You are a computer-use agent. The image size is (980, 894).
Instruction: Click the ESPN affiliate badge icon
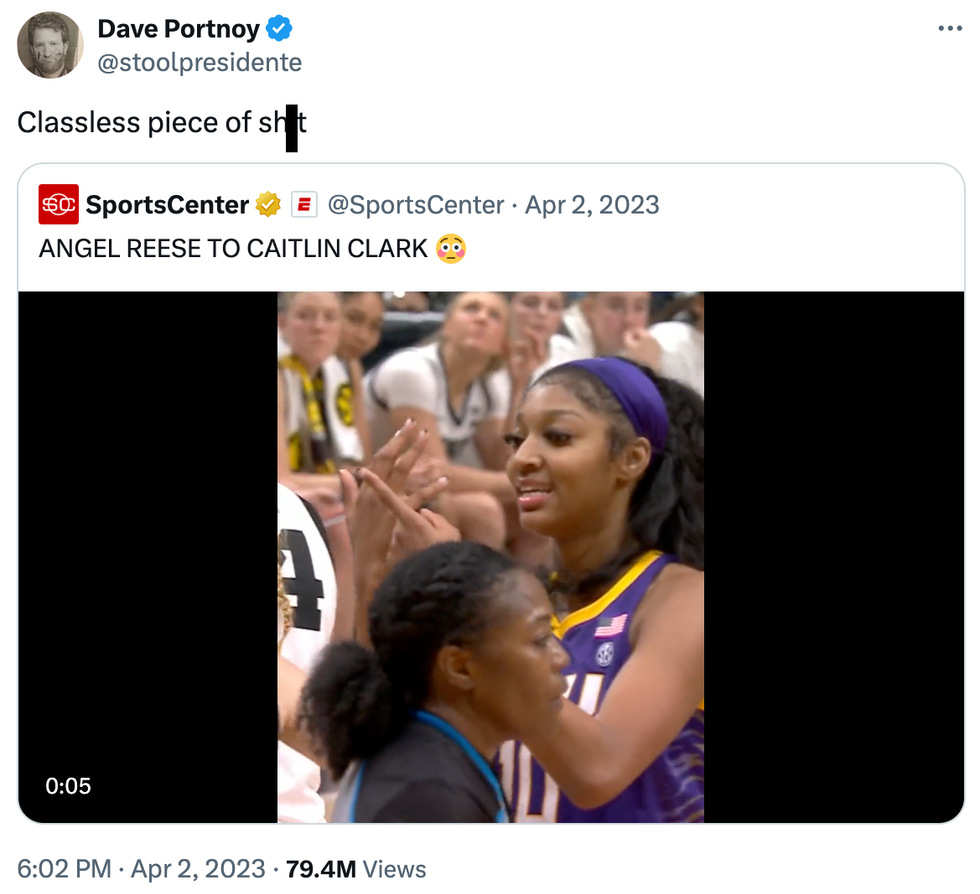tap(303, 205)
